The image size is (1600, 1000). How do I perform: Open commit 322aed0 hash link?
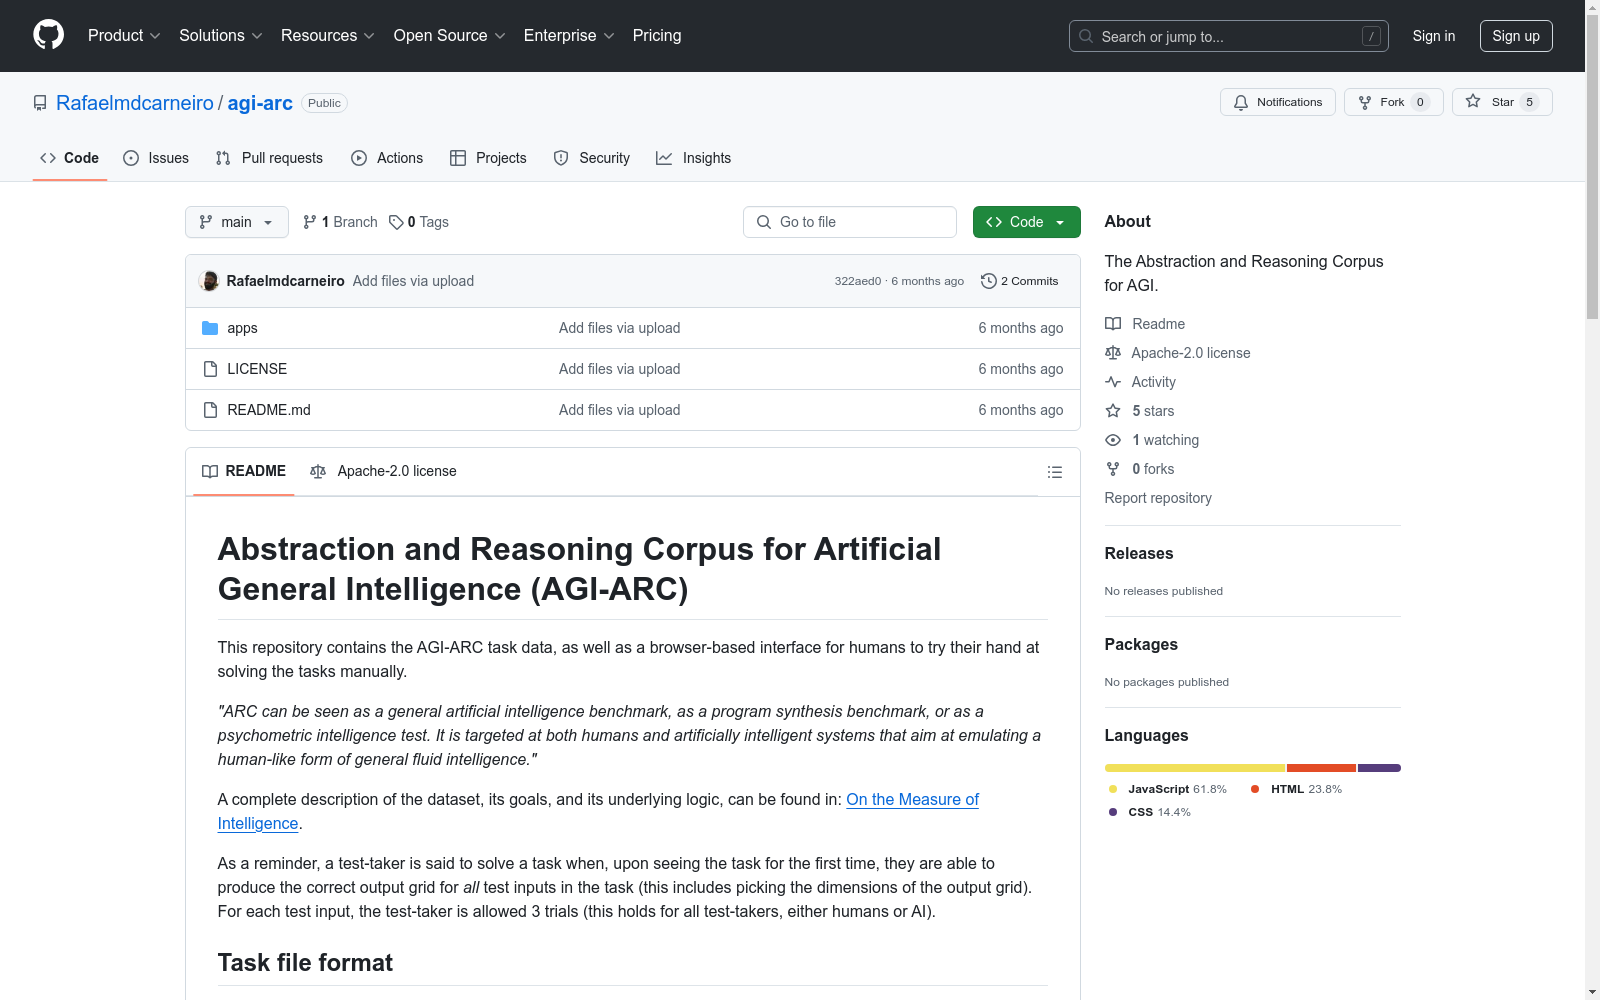click(858, 281)
